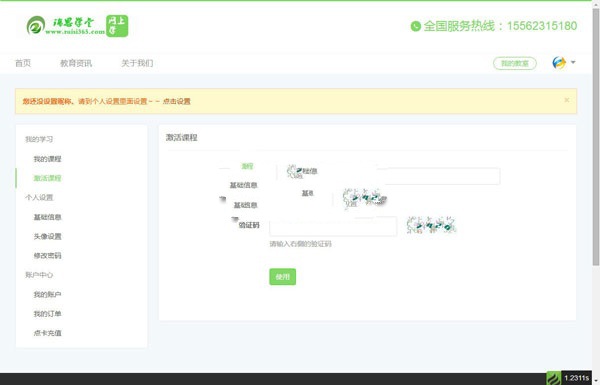The width and height of the screenshot is (600, 385).
Task: Click the page vertical scrollbar
Action: pos(596,138)
